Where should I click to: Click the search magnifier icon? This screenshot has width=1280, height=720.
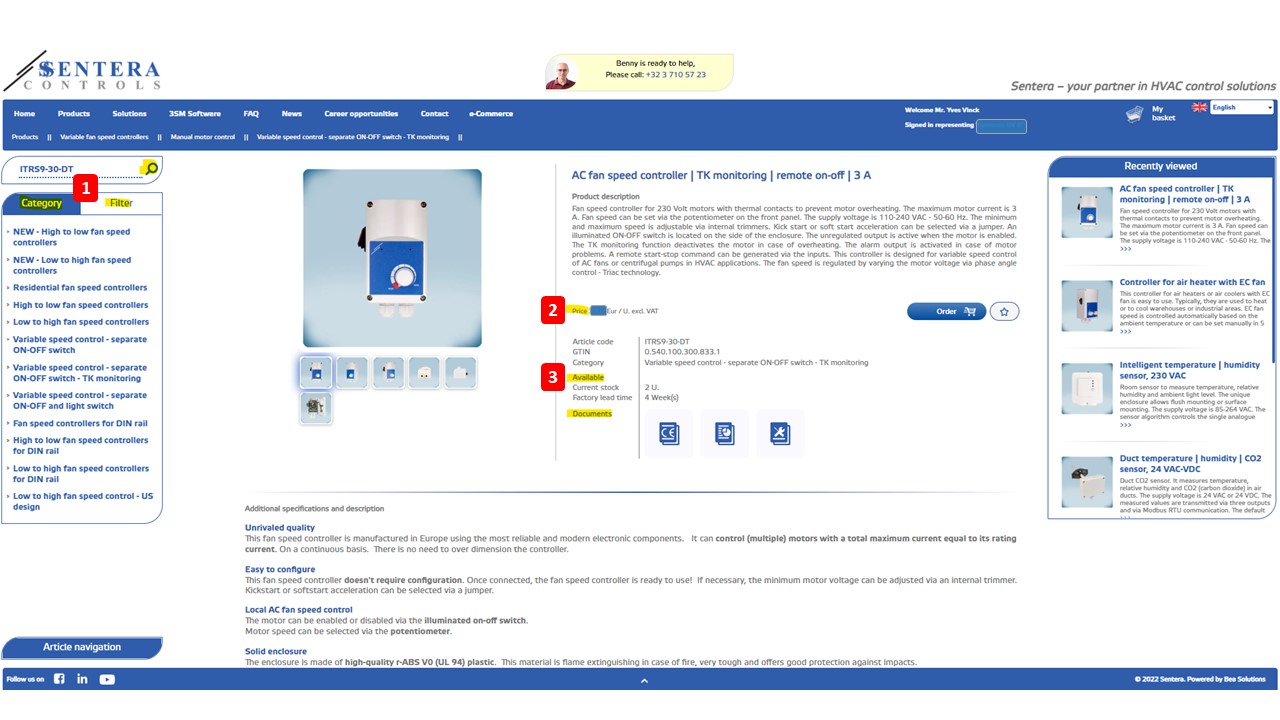(x=150, y=168)
